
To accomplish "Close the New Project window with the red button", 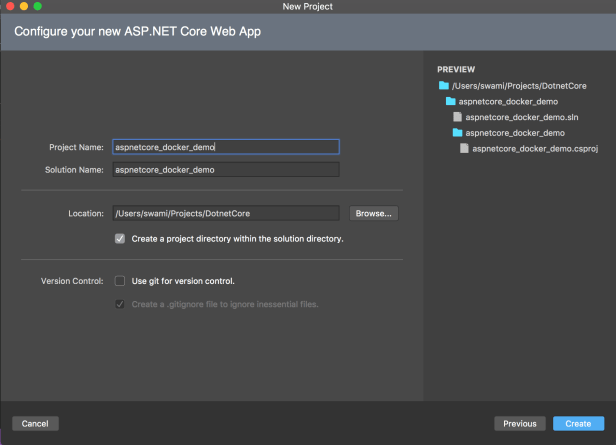I will [x=9, y=6].
